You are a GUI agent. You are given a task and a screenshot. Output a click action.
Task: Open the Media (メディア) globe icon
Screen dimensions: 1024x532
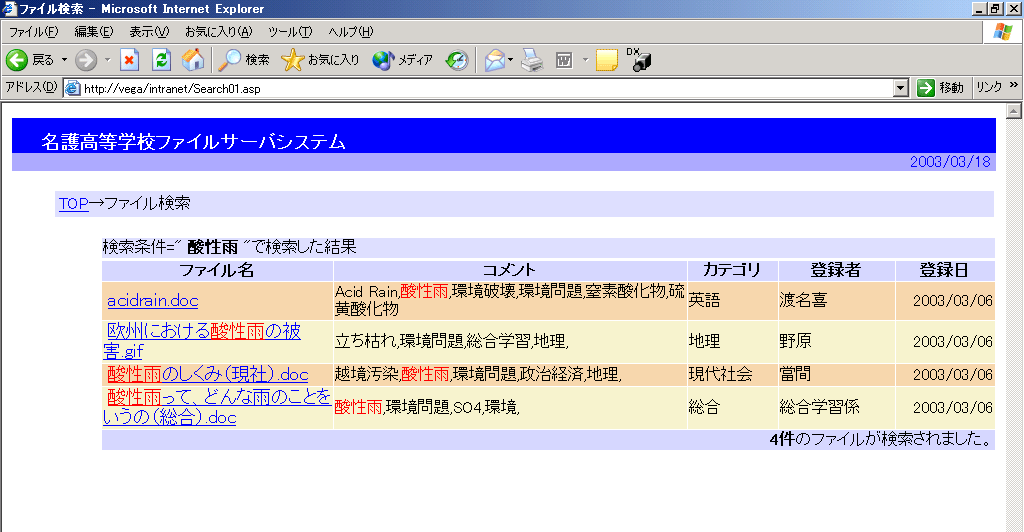point(383,60)
